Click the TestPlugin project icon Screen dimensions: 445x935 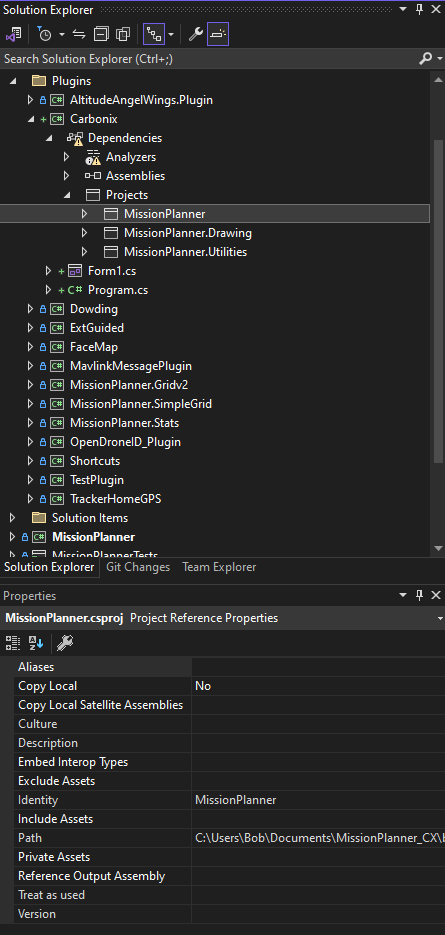click(x=57, y=479)
